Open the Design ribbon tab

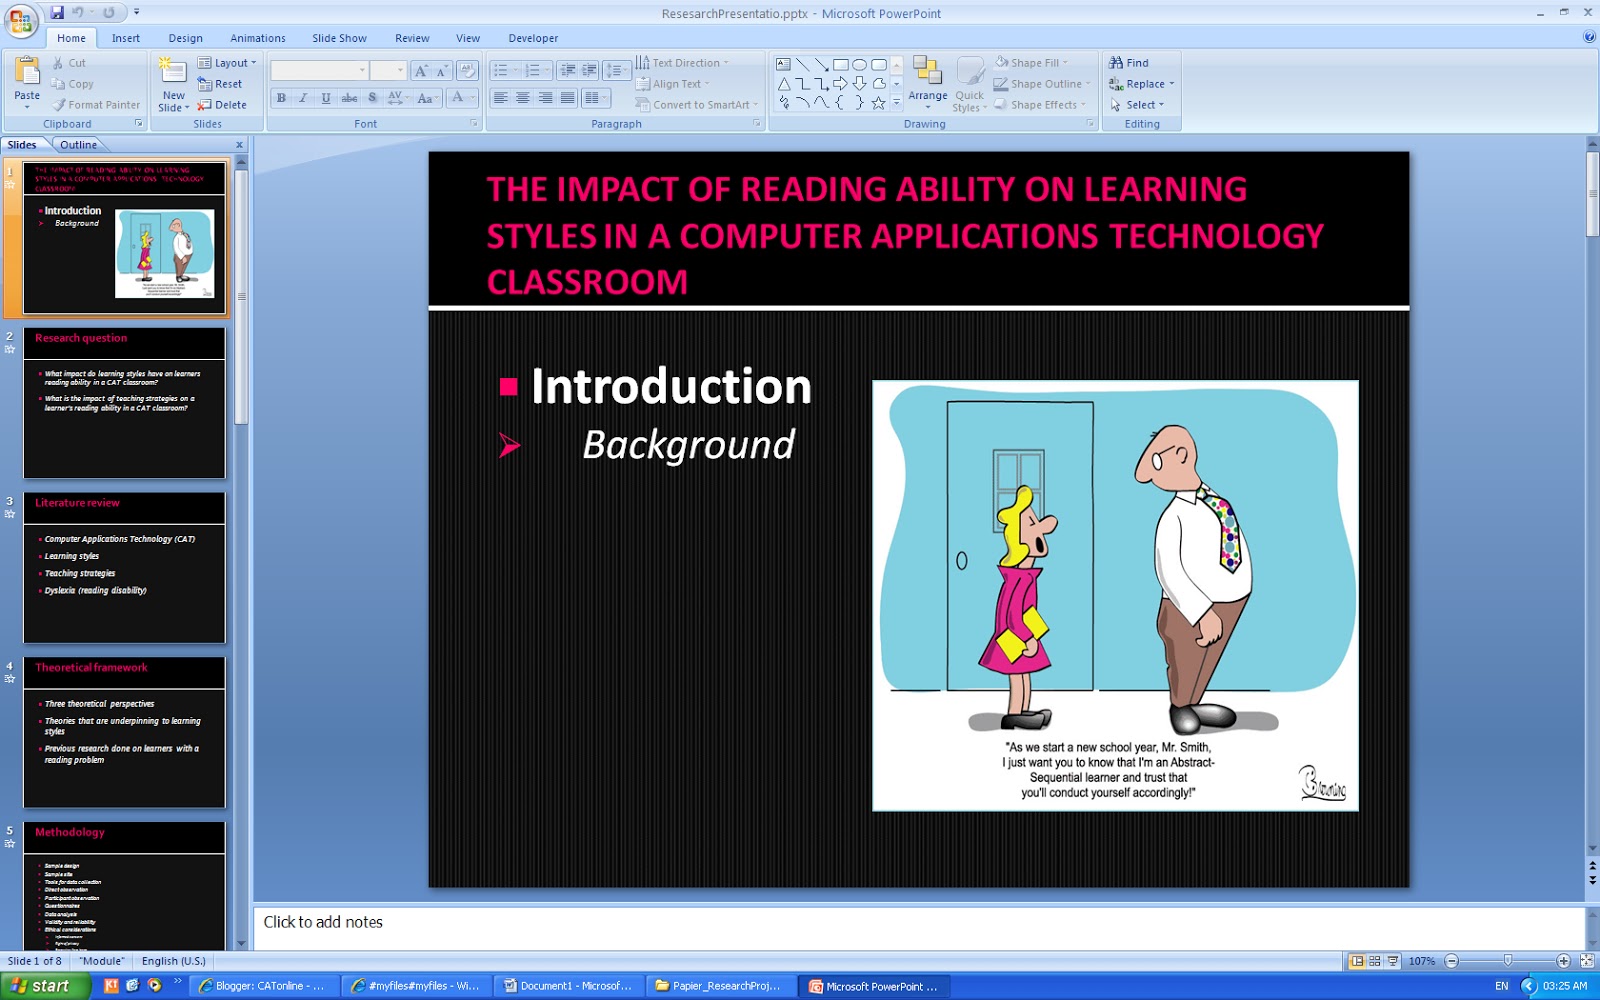click(185, 38)
